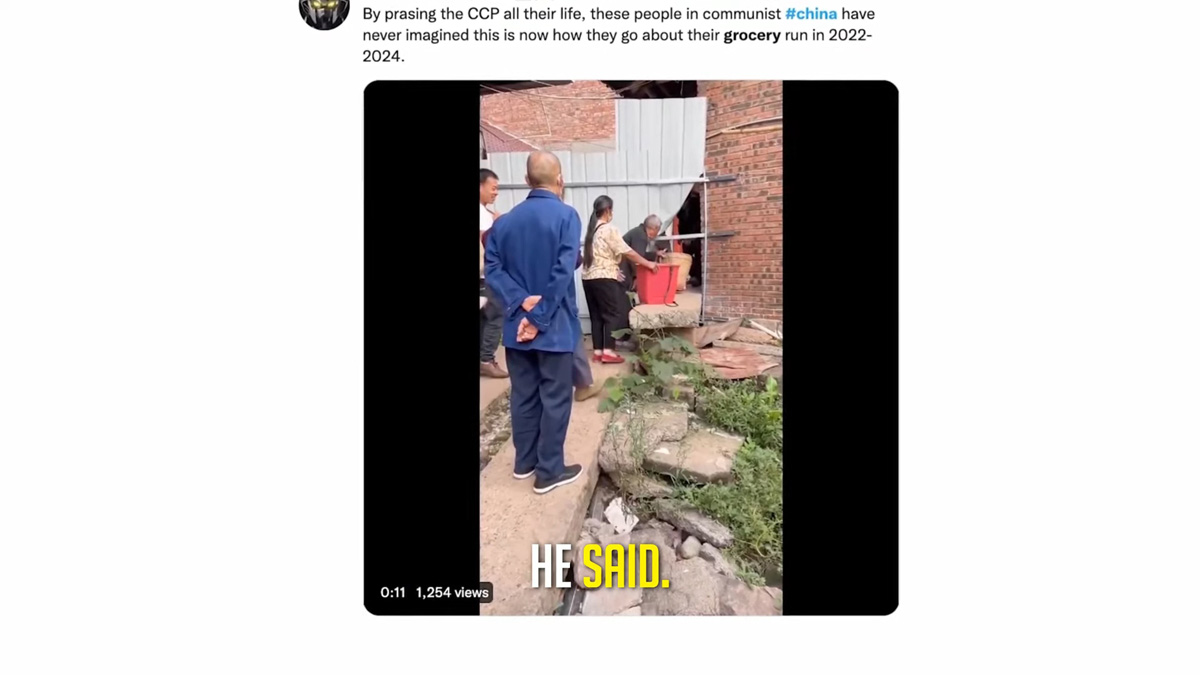1200x675 pixels.
Task: Click the word 'CCP' in tweet text
Action: coord(483,14)
